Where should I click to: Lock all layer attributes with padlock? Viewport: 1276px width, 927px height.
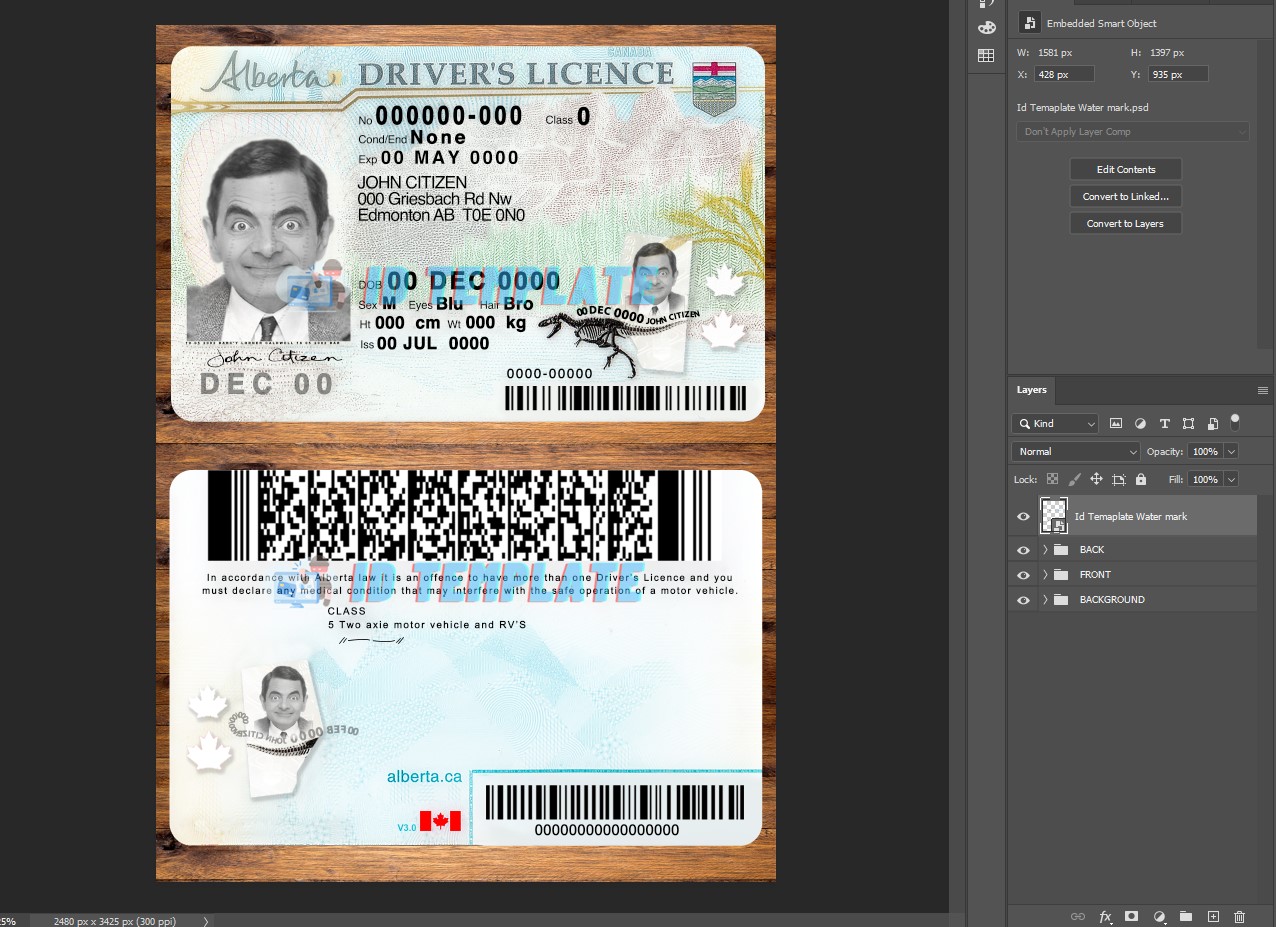click(1141, 479)
